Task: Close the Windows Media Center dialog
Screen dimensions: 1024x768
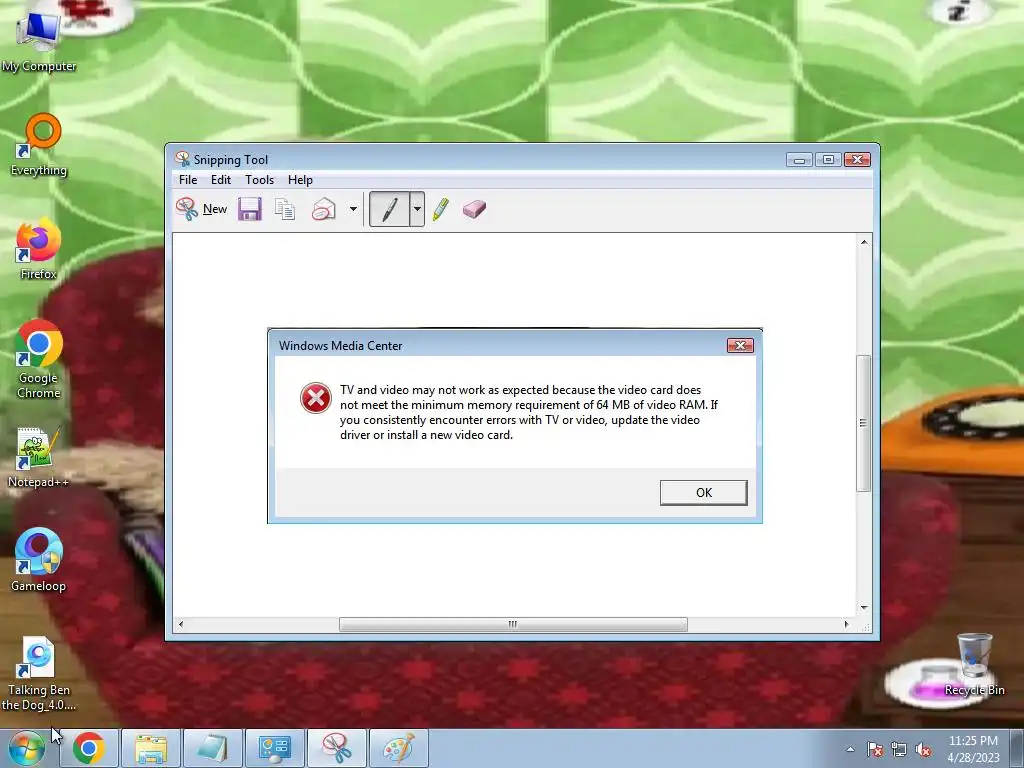Action: tap(740, 345)
